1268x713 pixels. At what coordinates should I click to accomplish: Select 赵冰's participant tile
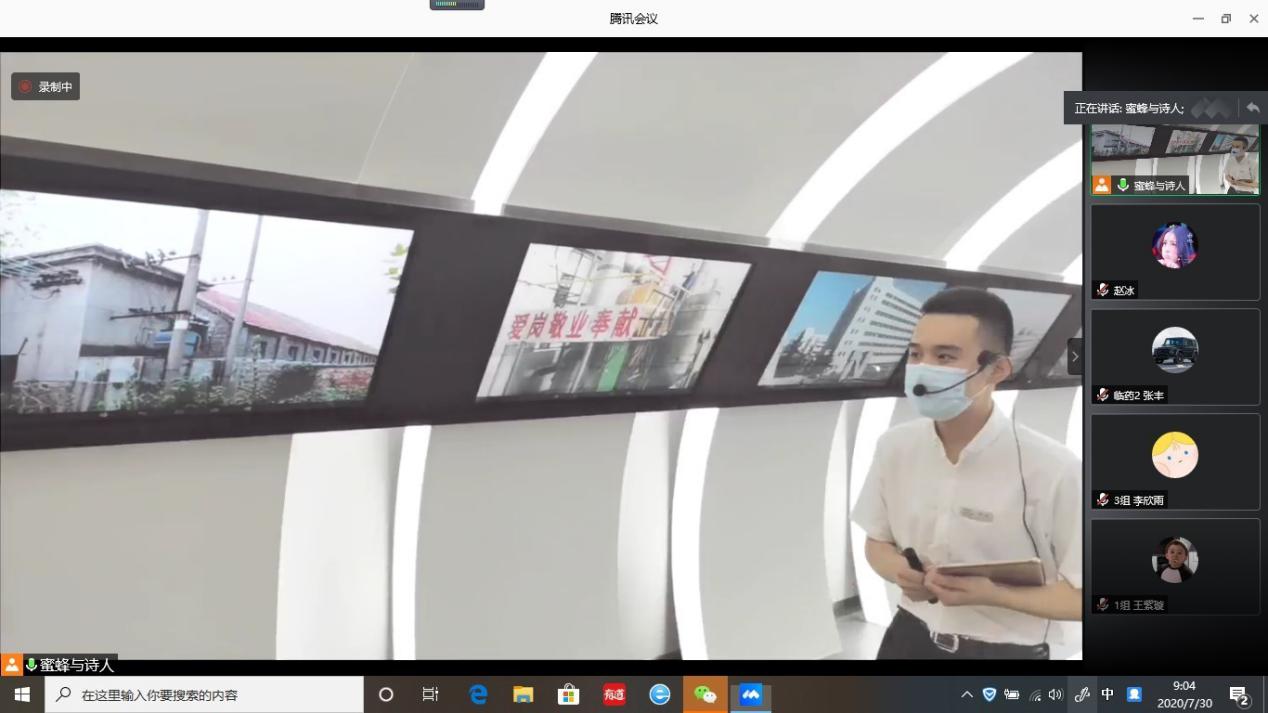point(1175,251)
